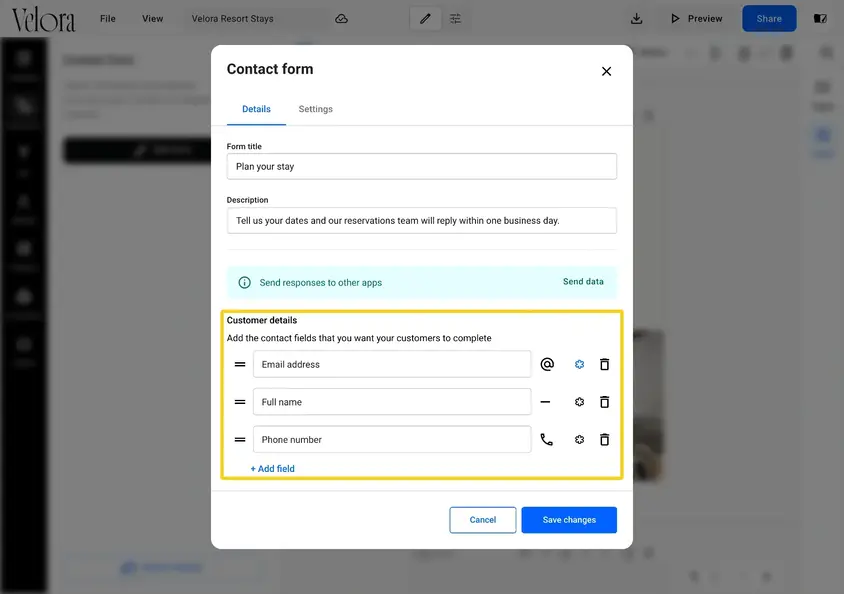Screen dimensions: 844x594
Task: Open the View menu
Action: point(152,19)
